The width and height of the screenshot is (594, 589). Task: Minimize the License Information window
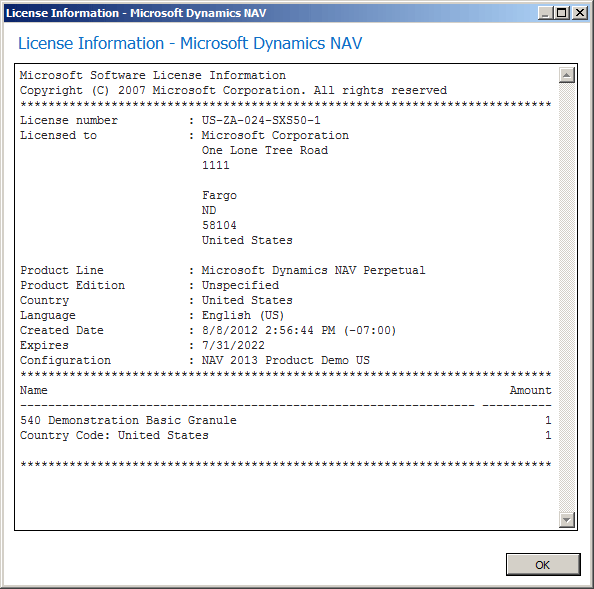(x=546, y=13)
